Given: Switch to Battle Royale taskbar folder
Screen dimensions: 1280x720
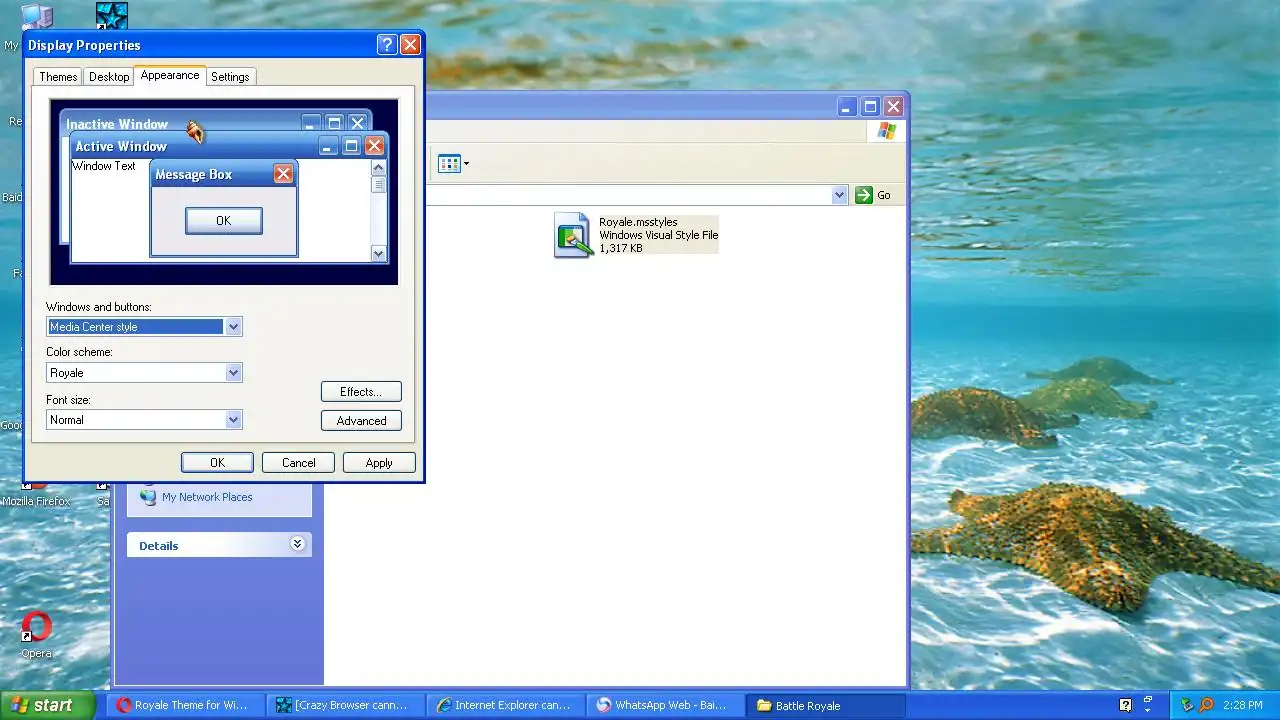Looking at the screenshot, I should tap(827, 705).
